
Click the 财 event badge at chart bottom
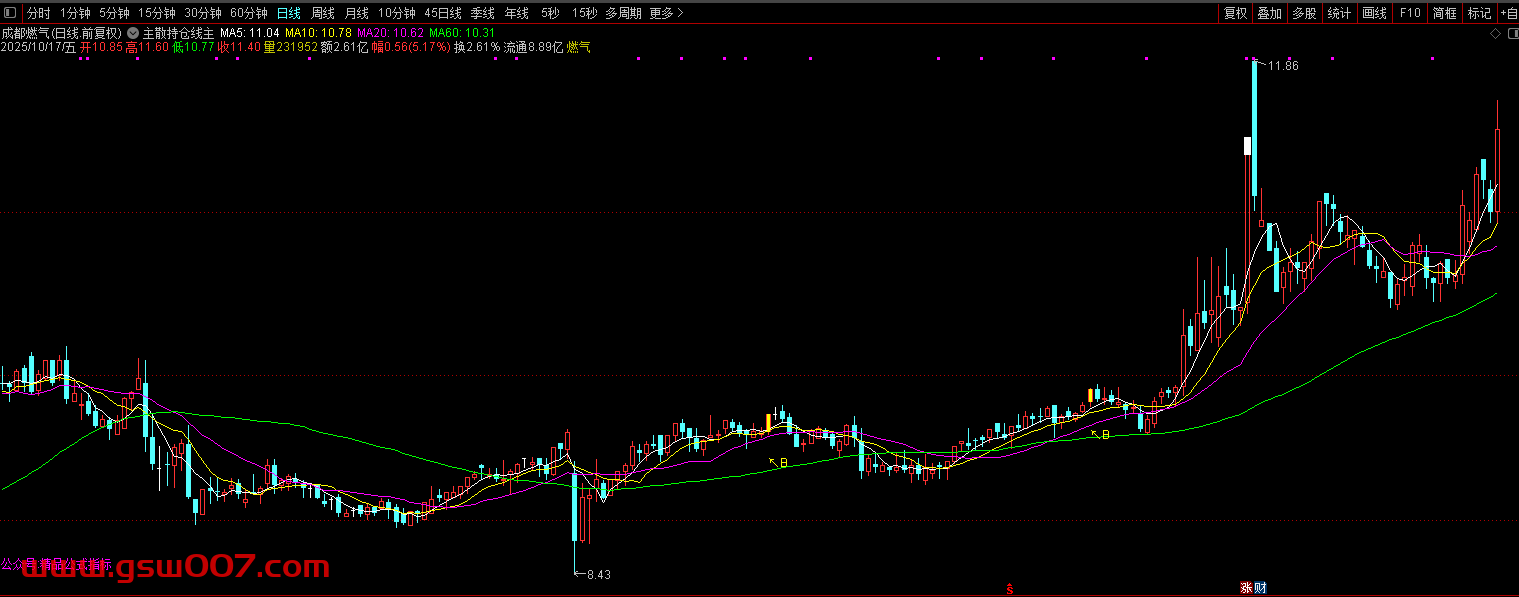tap(1260, 588)
